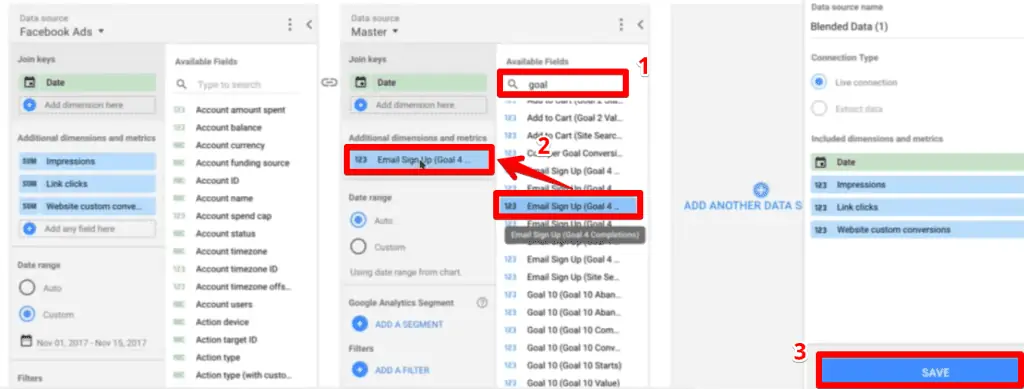Click calendar icon on Master's Date join key

point(360,83)
